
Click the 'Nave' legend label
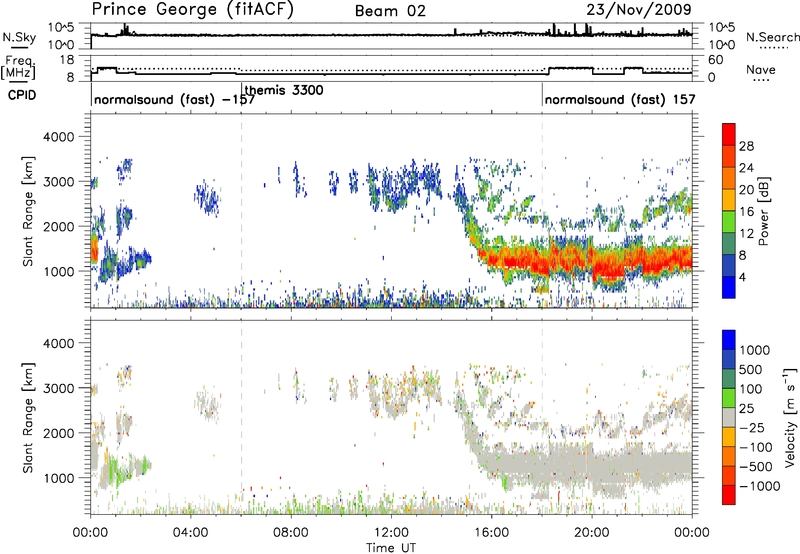pyautogui.click(x=761, y=69)
